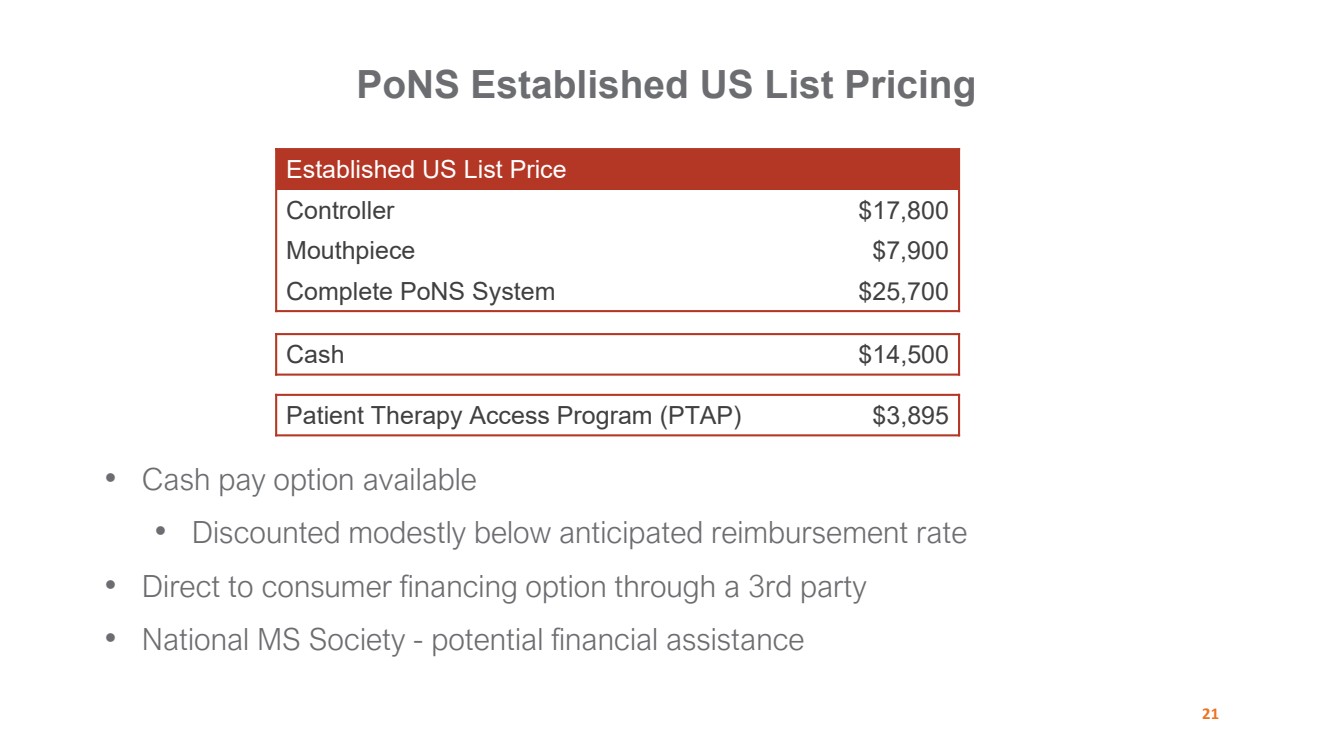Select the $7,900 mouthpiece price
The height and width of the screenshot is (749, 1333).
(x=910, y=250)
